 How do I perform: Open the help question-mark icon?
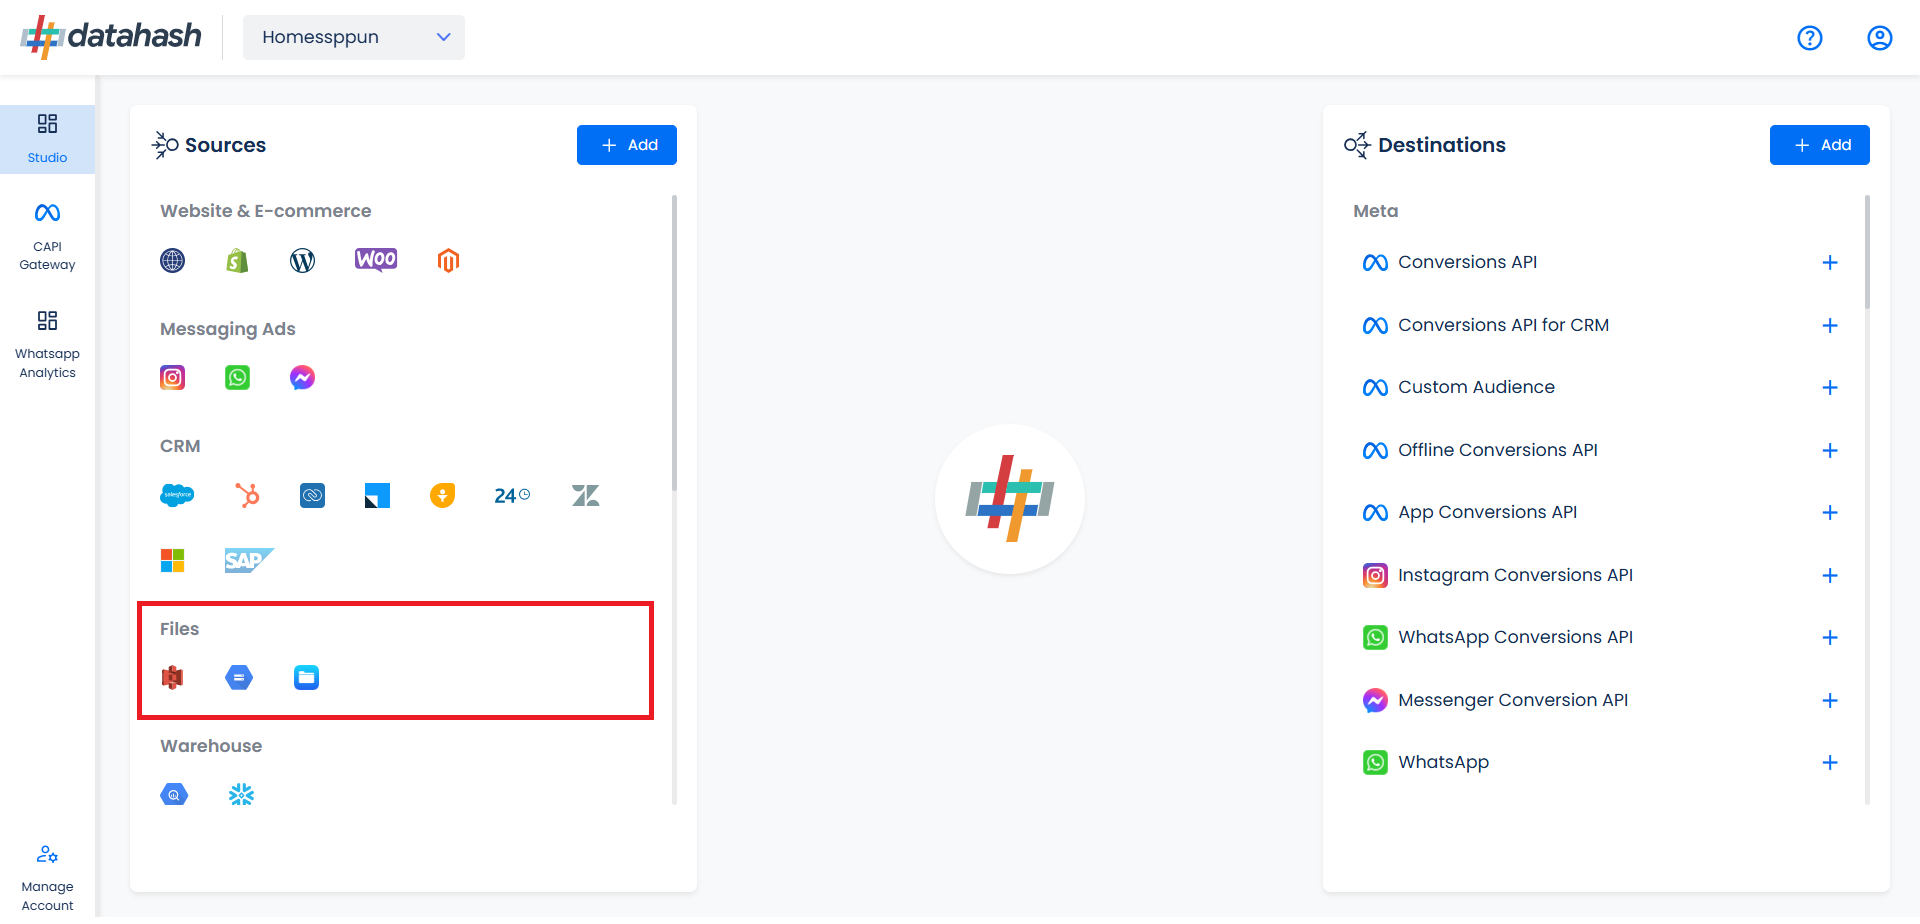pyautogui.click(x=1810, y=38)
